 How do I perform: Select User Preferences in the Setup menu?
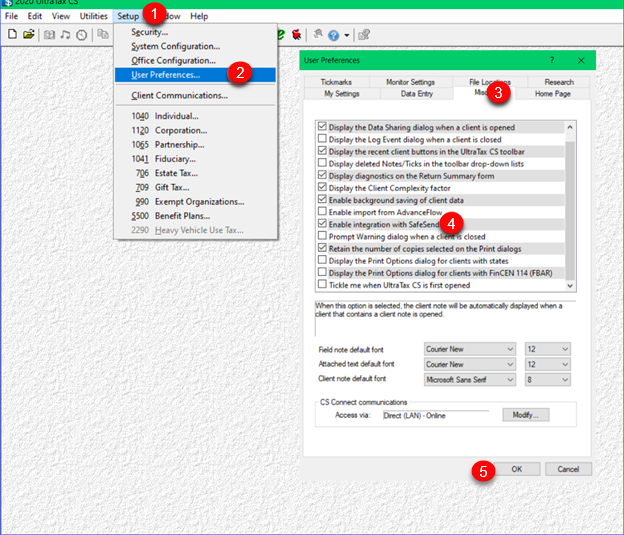click(195, 75)
